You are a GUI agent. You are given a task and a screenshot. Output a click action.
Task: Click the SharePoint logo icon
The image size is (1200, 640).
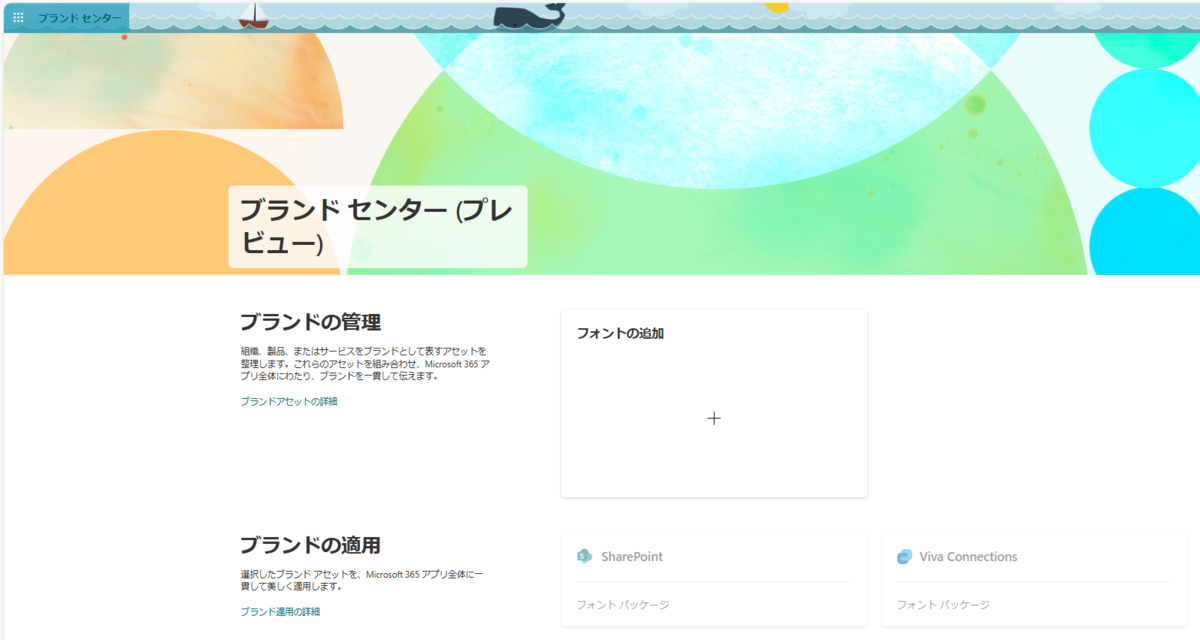click(585, 556)
